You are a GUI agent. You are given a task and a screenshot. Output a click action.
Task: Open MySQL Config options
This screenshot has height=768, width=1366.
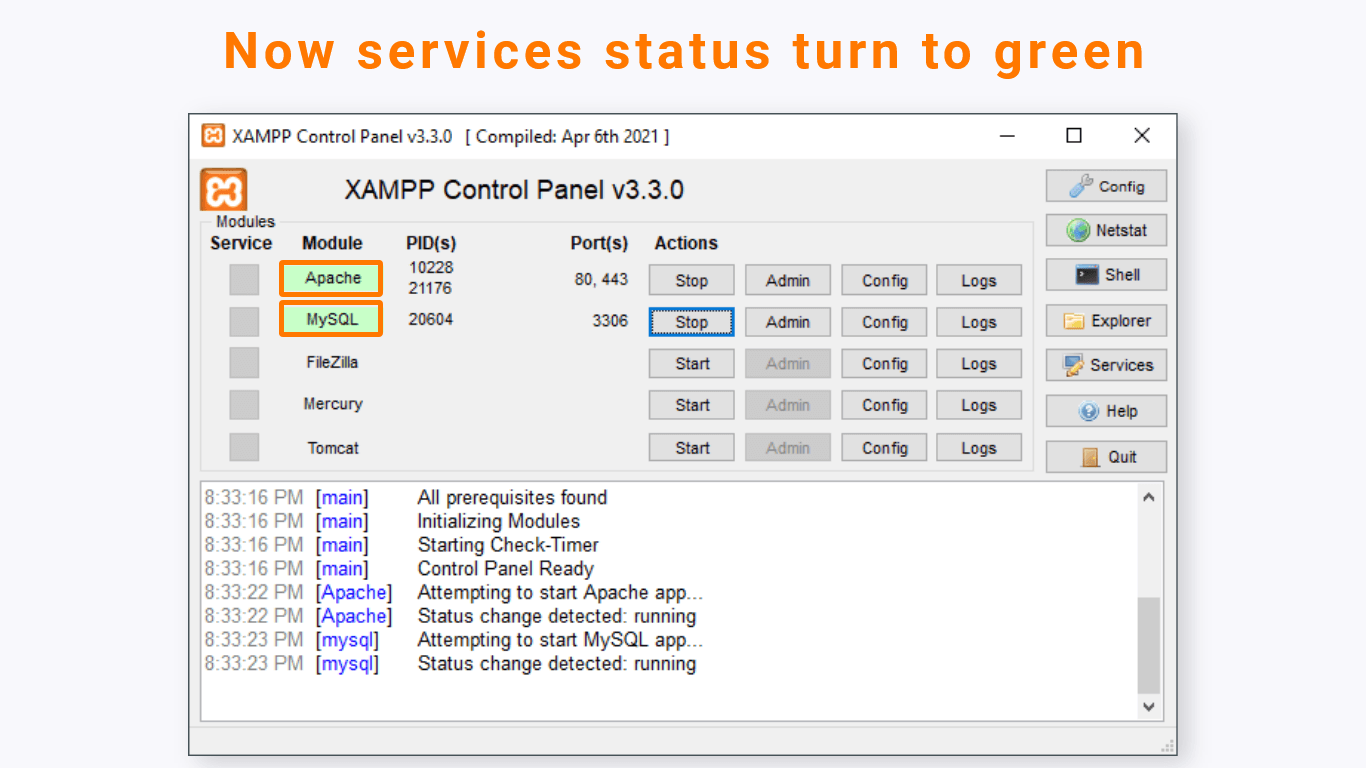coord(884,322)
